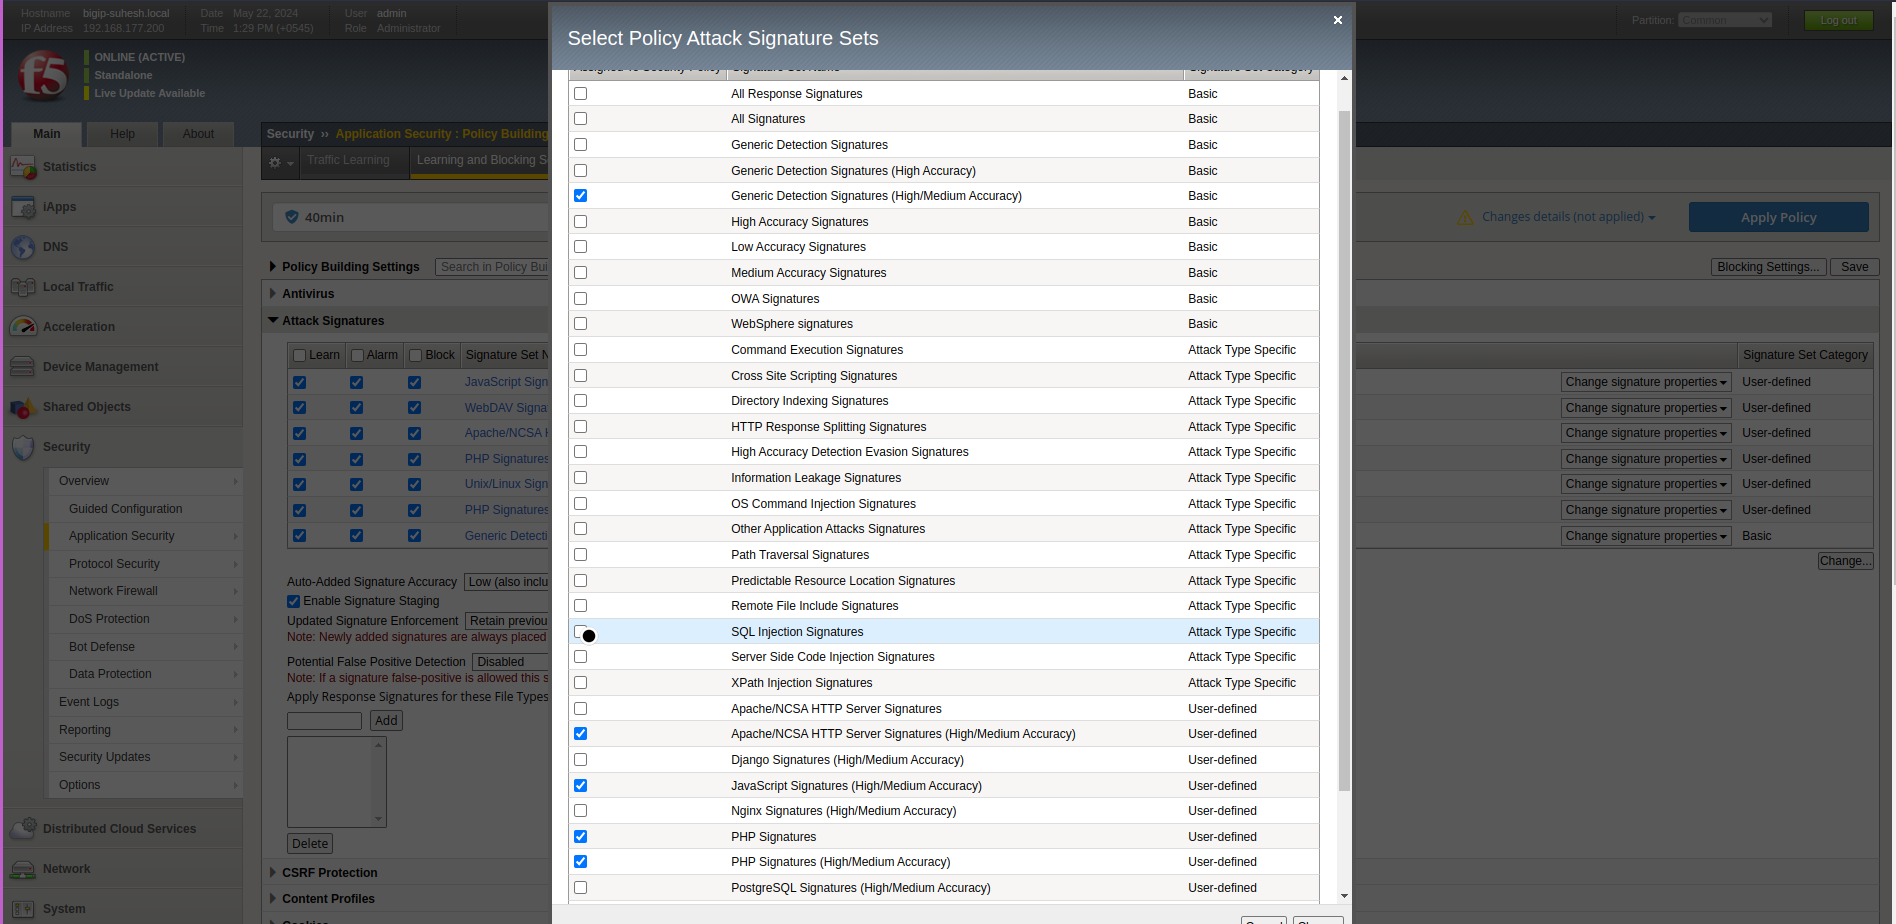Click the iApps sidebar icon
The image size is (1896, 924).
(23, 207)
